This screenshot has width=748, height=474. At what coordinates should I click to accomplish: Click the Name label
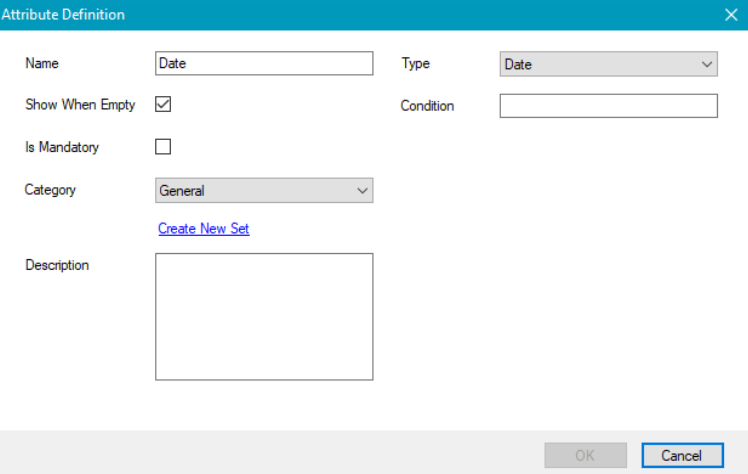pos(42,64)
